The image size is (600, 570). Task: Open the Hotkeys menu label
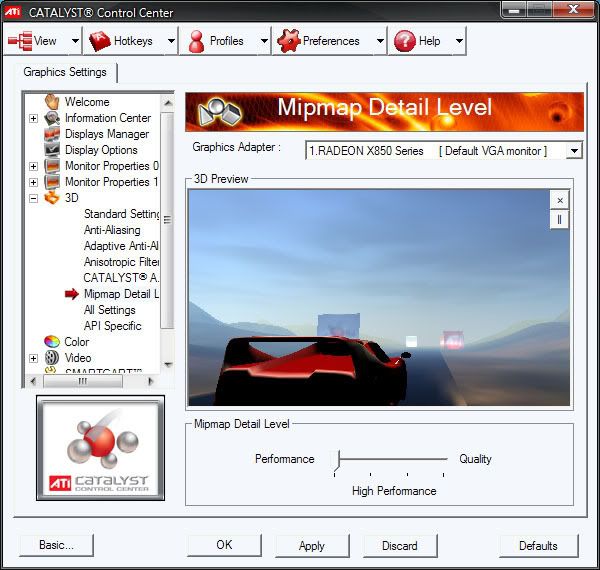click(133, 41)
